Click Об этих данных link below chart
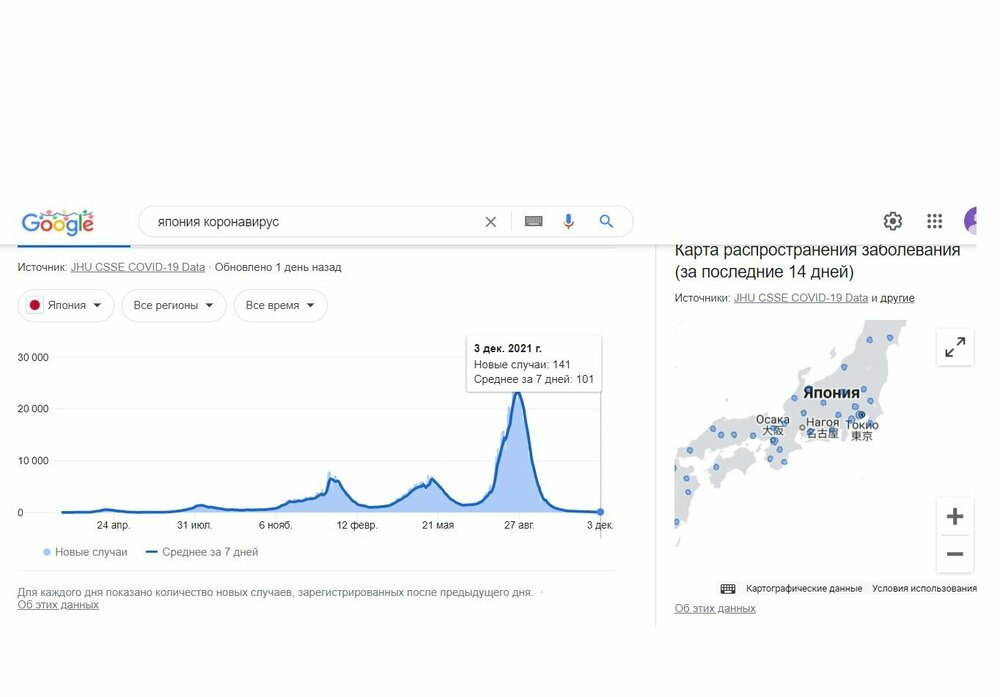The height and width of the screenshot is (697, 1000). tap(58, 605)
